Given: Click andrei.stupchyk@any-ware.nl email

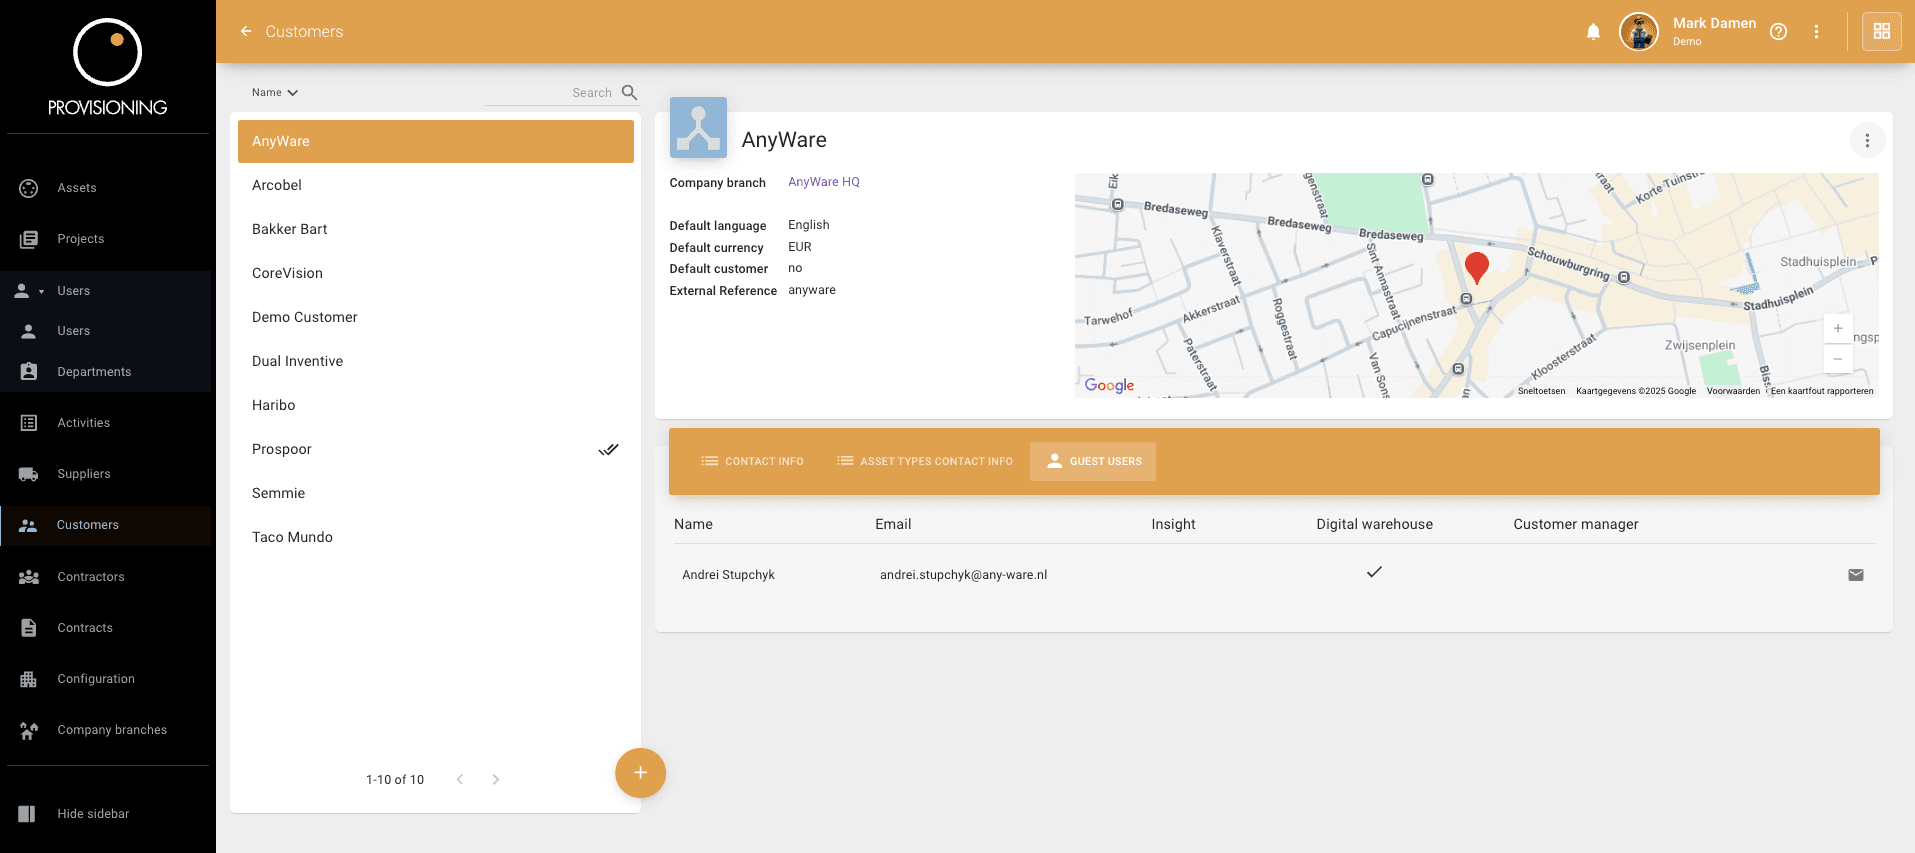Looking at the screenshot, I should [x=964, y=575].
